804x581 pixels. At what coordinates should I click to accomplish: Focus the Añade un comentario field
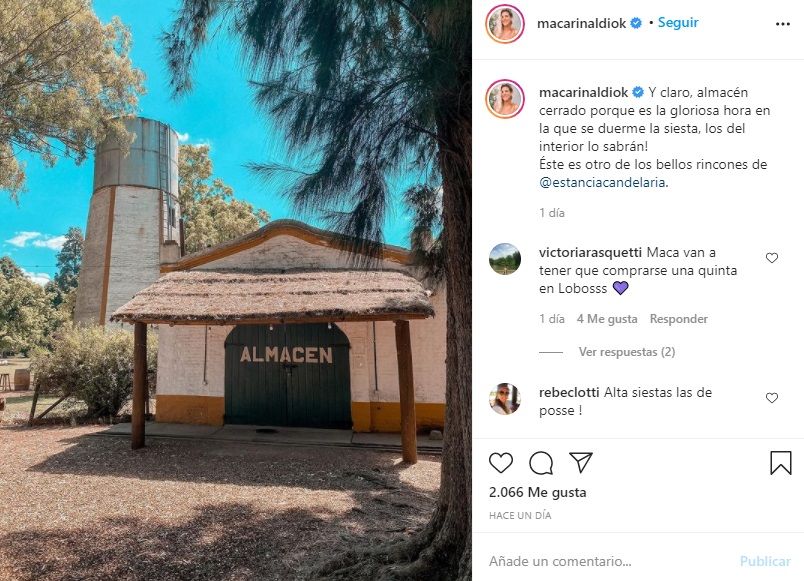(x=610, y=561)
